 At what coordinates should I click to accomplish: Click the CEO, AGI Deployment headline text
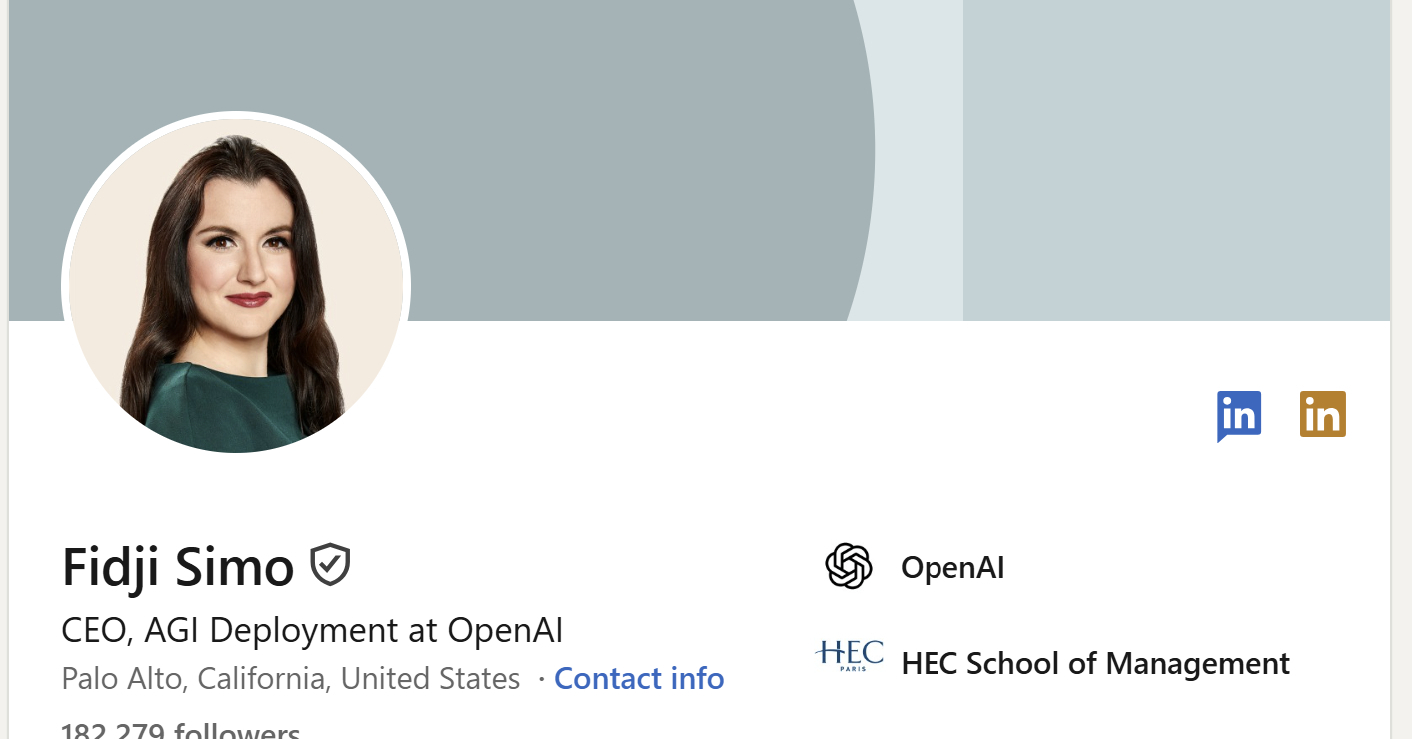(312, 630)
